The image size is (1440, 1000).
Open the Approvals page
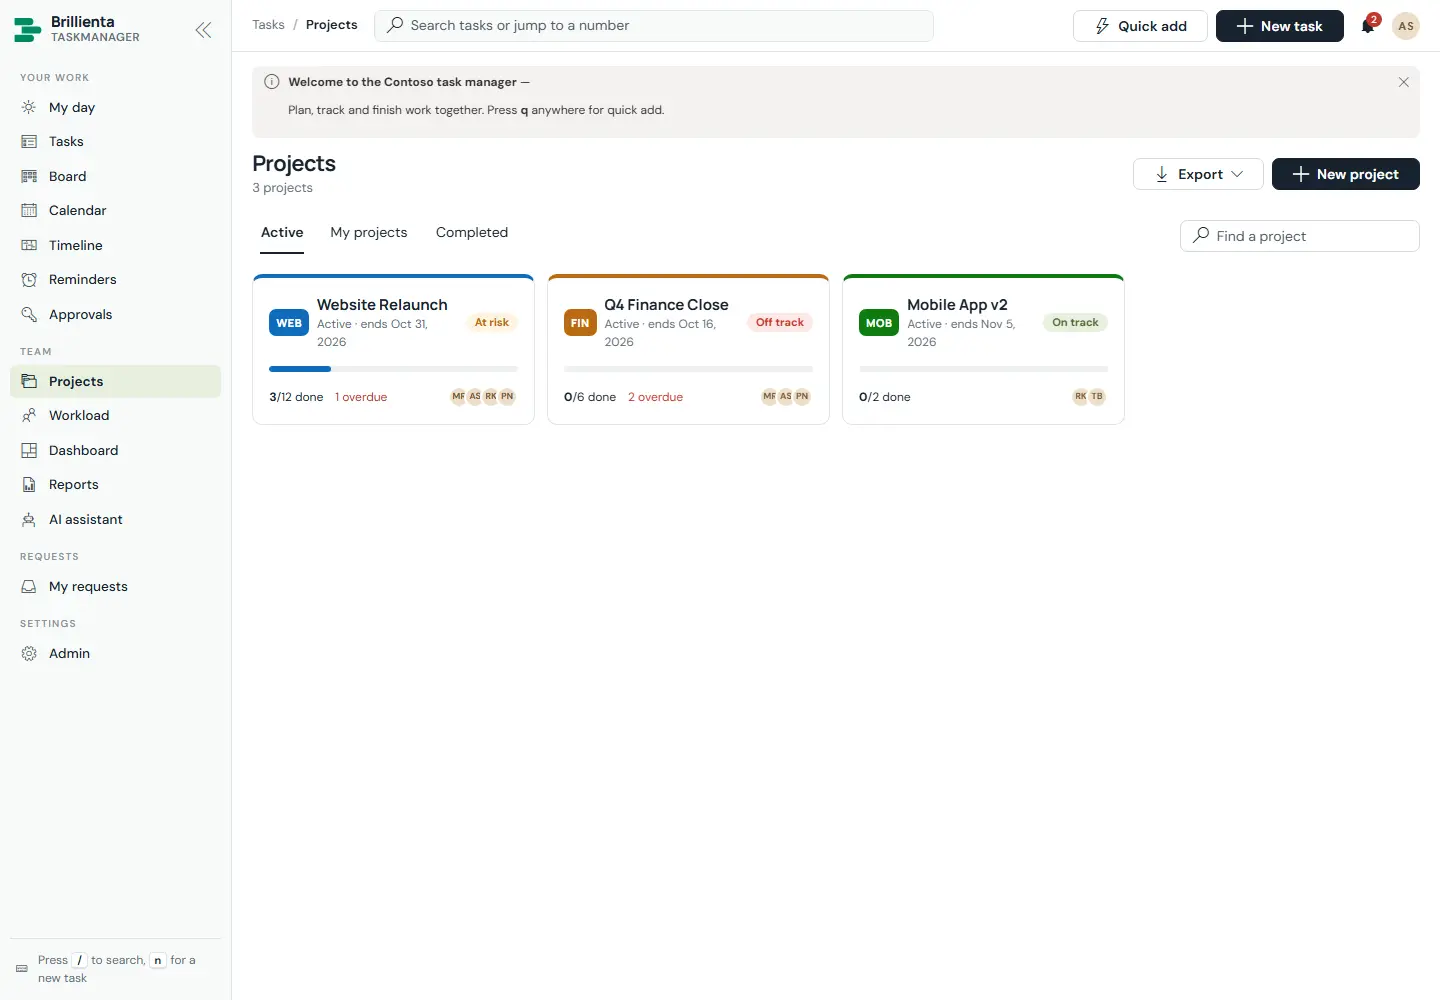pyautogui.click(x=115, y=314)
